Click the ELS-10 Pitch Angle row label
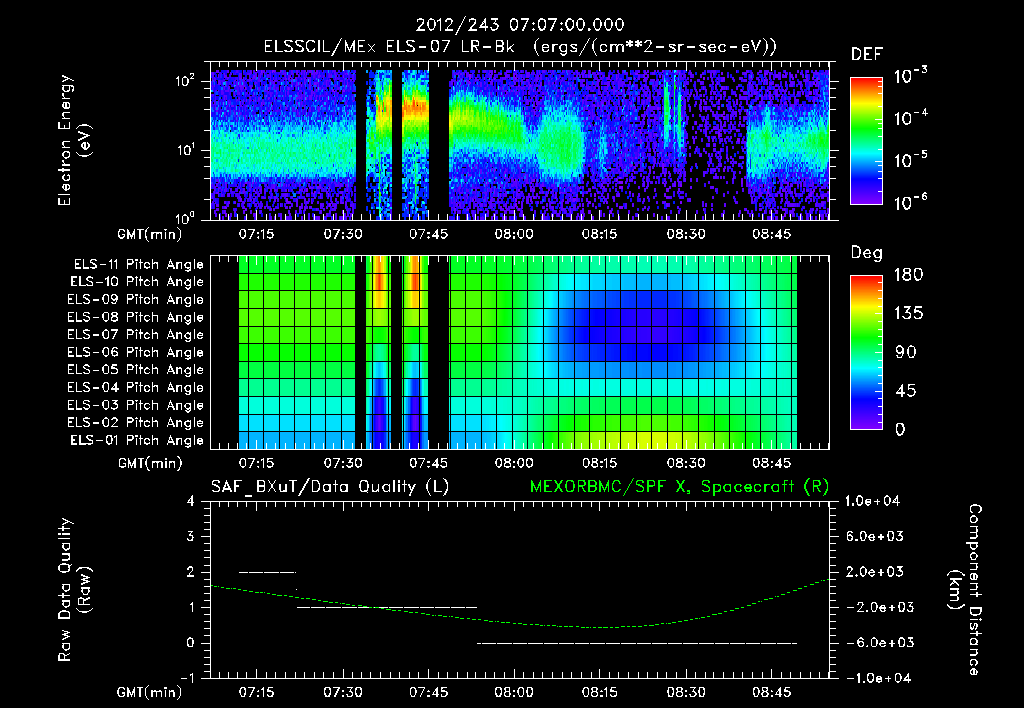Screen dimensions: 1024x708 click(137, 282)
